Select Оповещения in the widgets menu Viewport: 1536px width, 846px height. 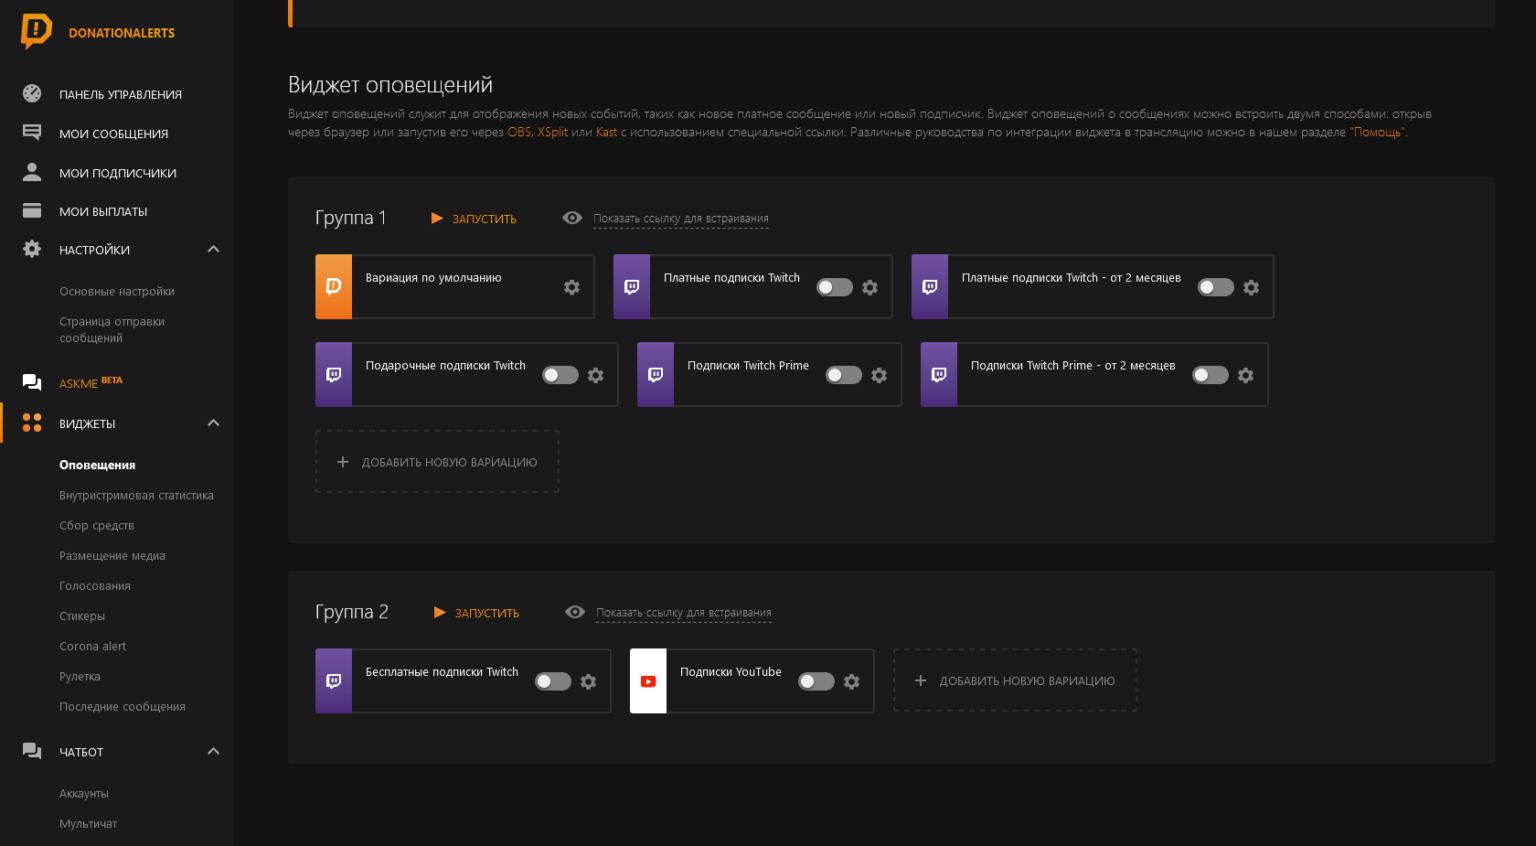tap(97, 465)
